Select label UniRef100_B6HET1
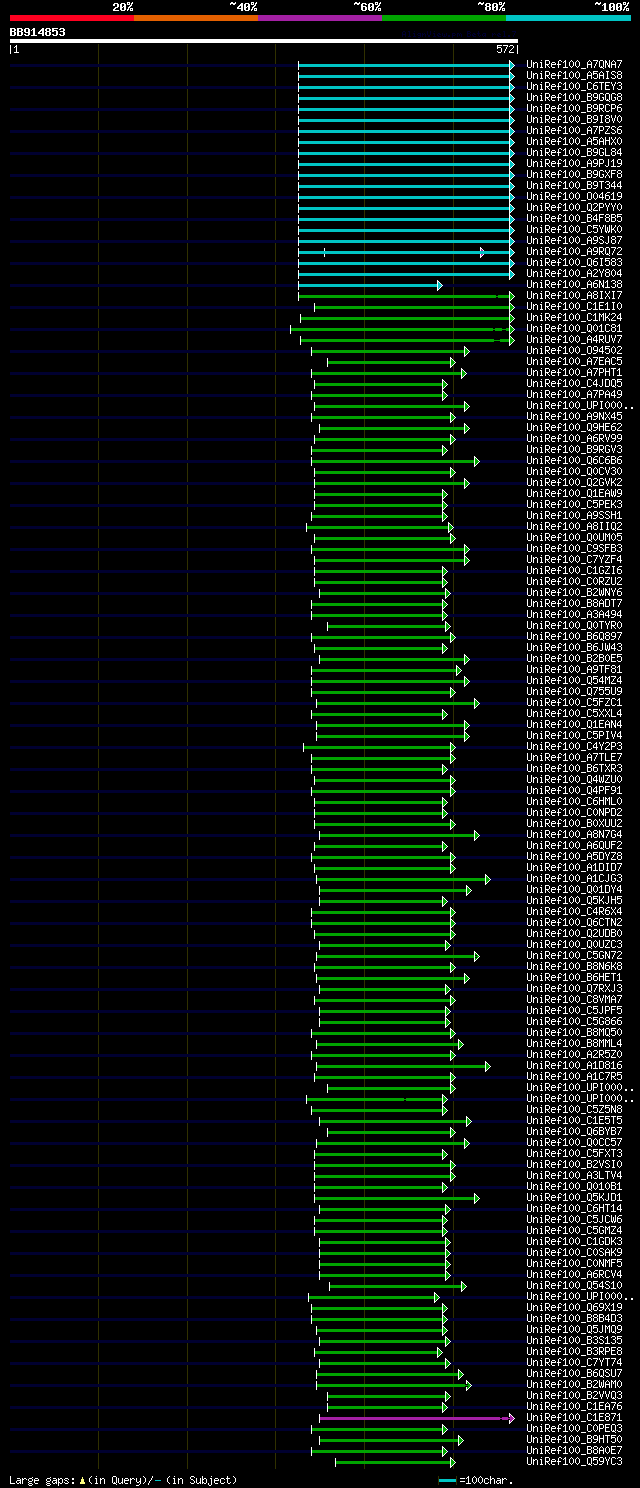Screen dimensions: 640x1488 pyautogui.click(x=574, y=978)
